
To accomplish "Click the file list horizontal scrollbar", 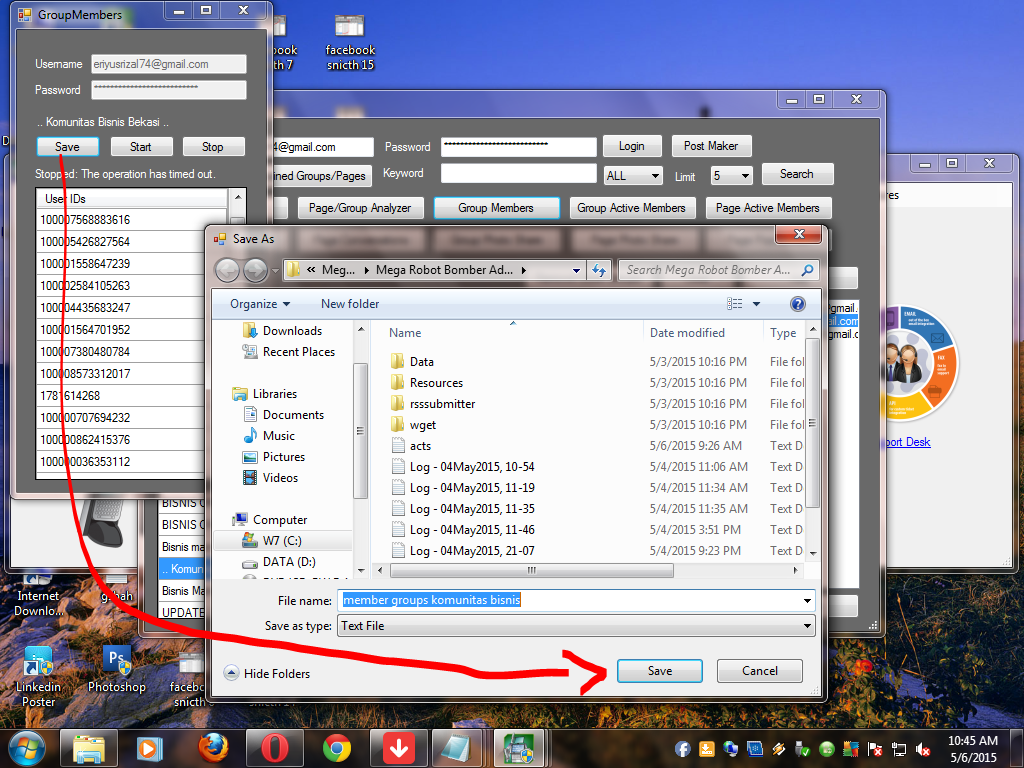I will [x=532, y=570].
